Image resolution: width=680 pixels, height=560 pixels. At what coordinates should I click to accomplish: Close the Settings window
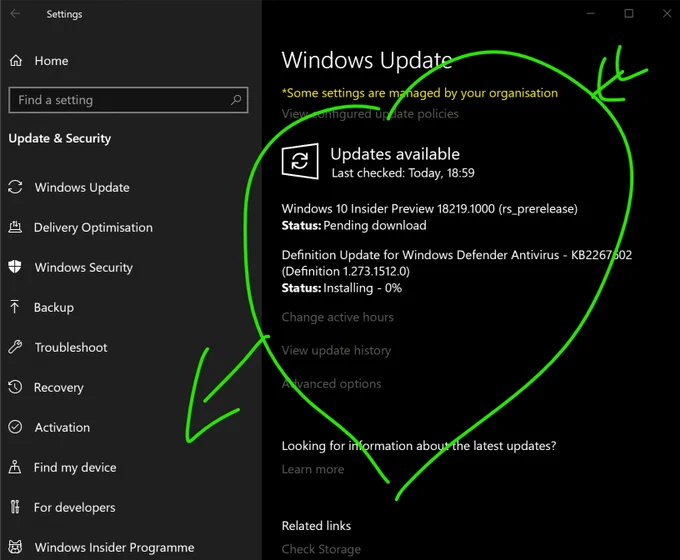coord(667,13)
